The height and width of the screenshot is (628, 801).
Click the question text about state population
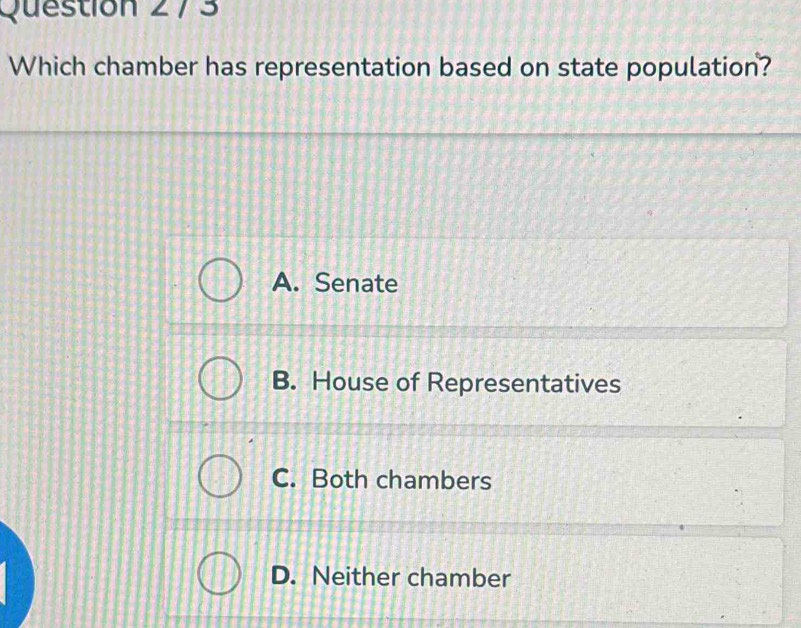coord(394,72)
